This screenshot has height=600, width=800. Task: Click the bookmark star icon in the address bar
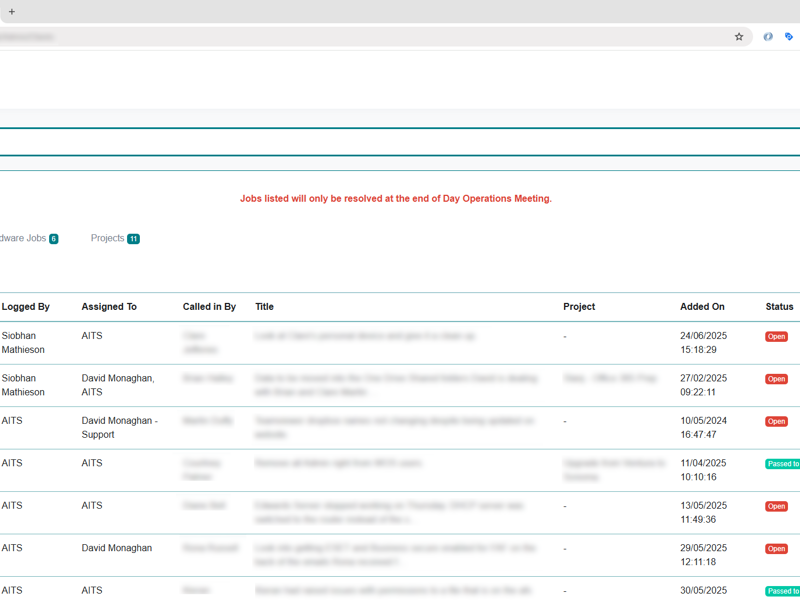[739, 36]
